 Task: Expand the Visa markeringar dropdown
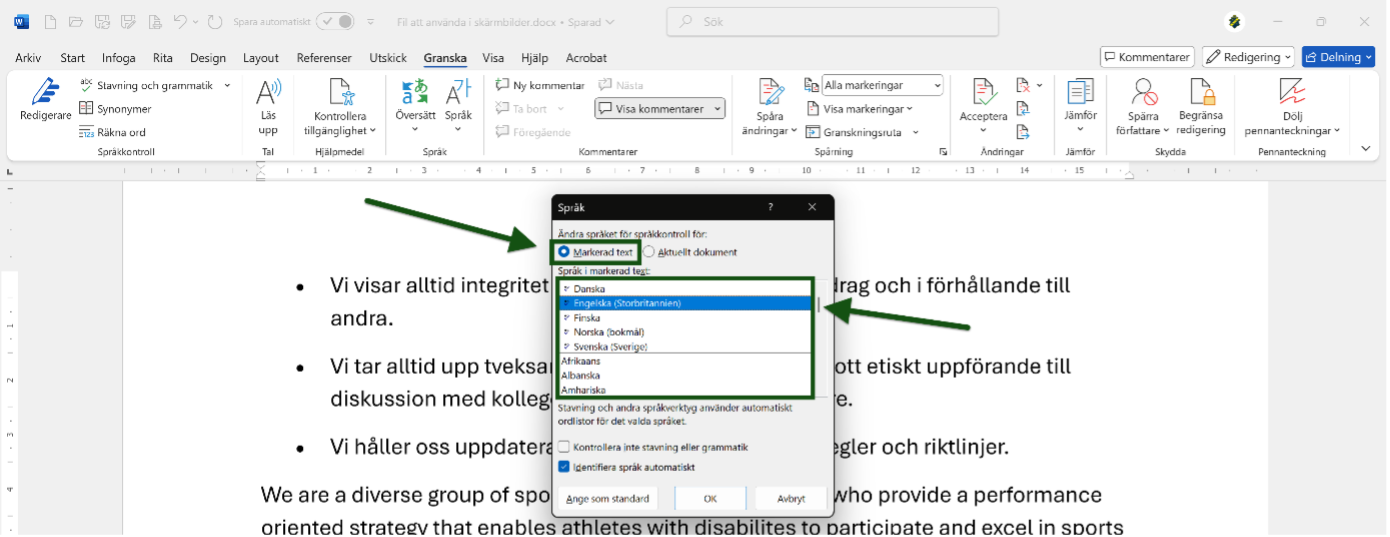pos(910,109)
